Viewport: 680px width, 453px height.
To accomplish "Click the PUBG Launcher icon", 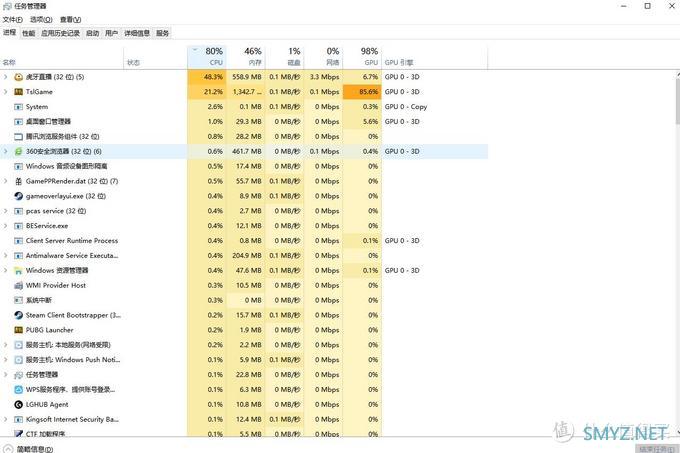I will (x=18, y=330).
